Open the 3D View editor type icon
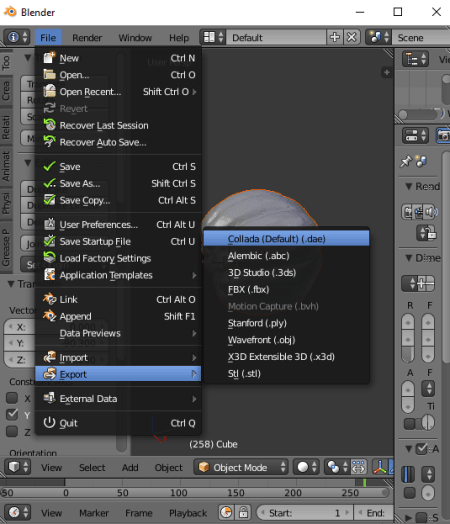 (17, 467)
